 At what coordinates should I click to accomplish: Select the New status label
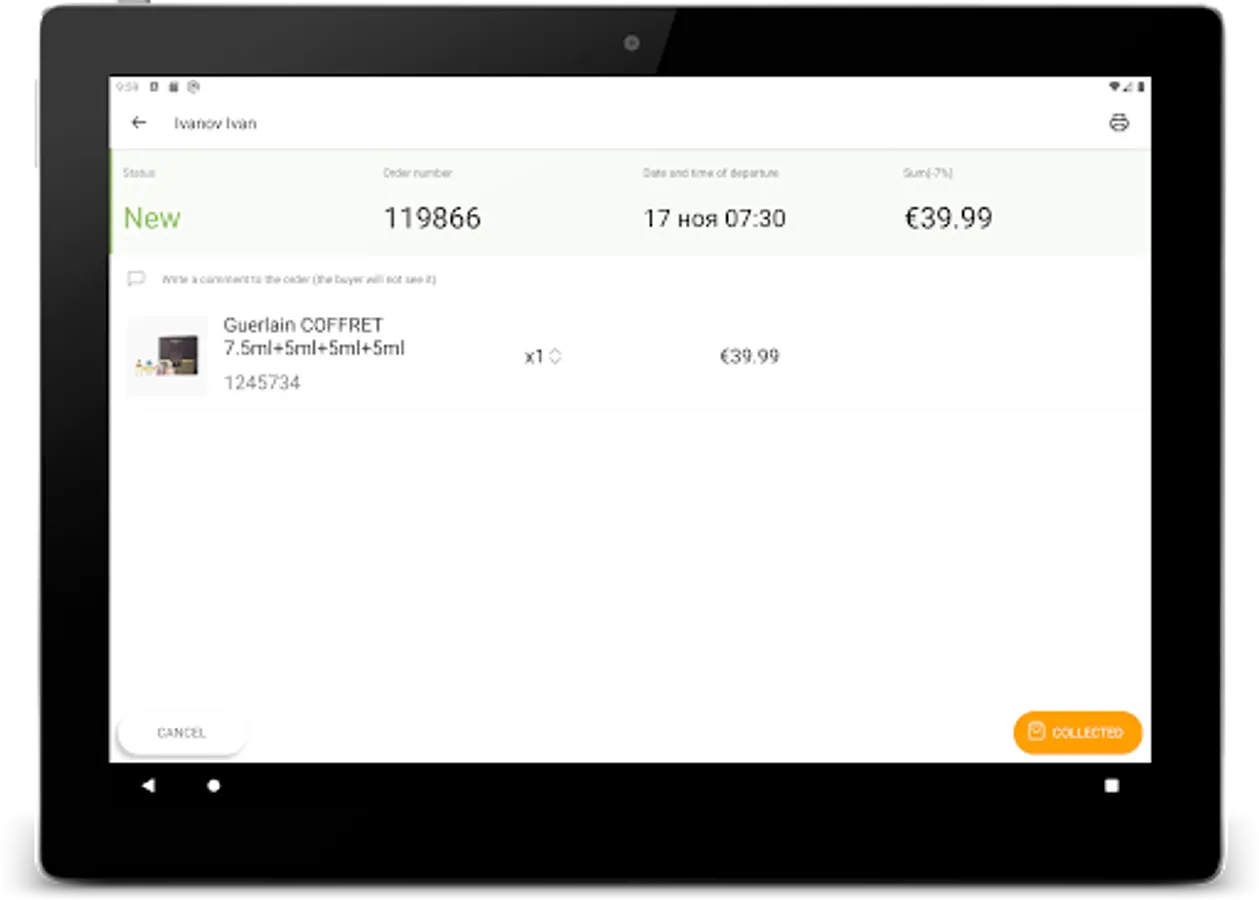click(x=152, y=218)
